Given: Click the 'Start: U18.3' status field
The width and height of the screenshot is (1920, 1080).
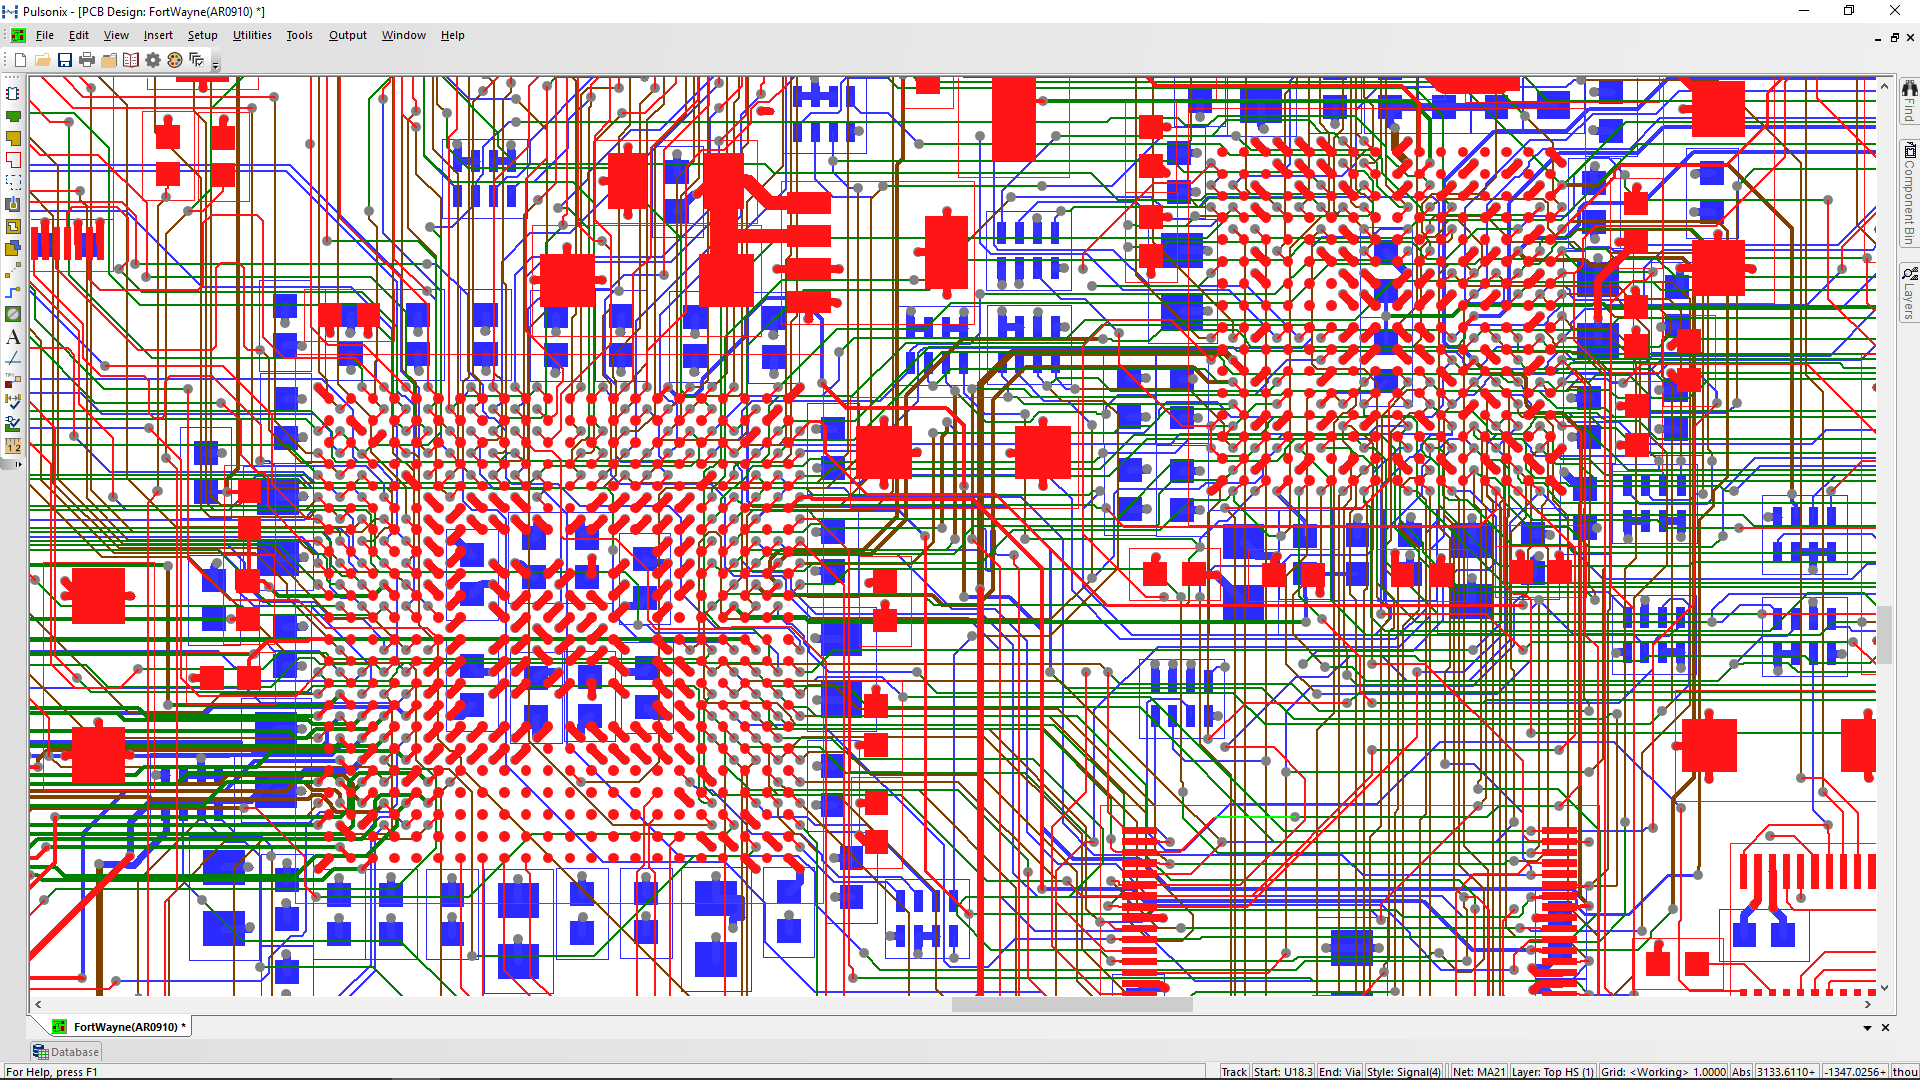Looking at the screenshot, I should click(x=1283, y=1072).
